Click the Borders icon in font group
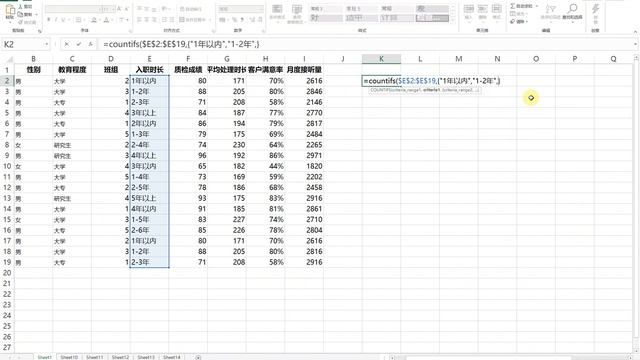The image size is (640, 360). [x=78, y=20]
